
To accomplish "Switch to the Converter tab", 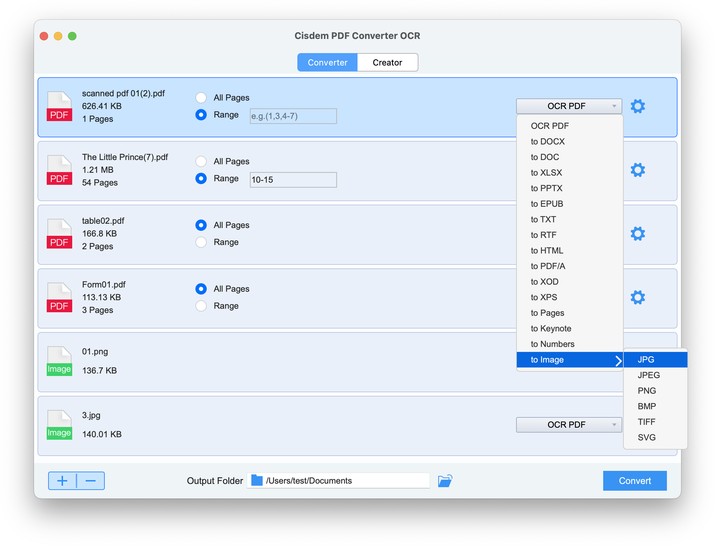I will (329, 63).
